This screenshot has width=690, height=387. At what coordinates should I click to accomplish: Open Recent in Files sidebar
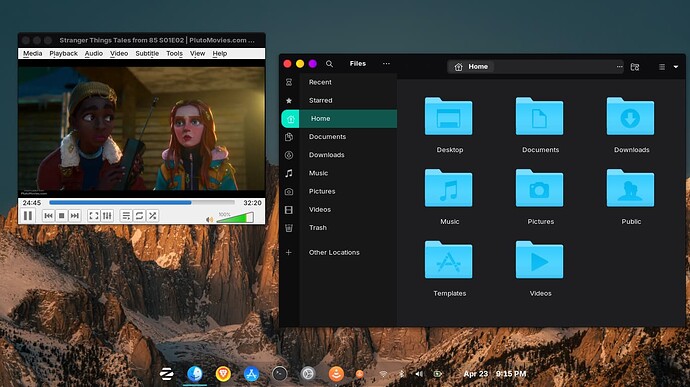click(320, 82)
